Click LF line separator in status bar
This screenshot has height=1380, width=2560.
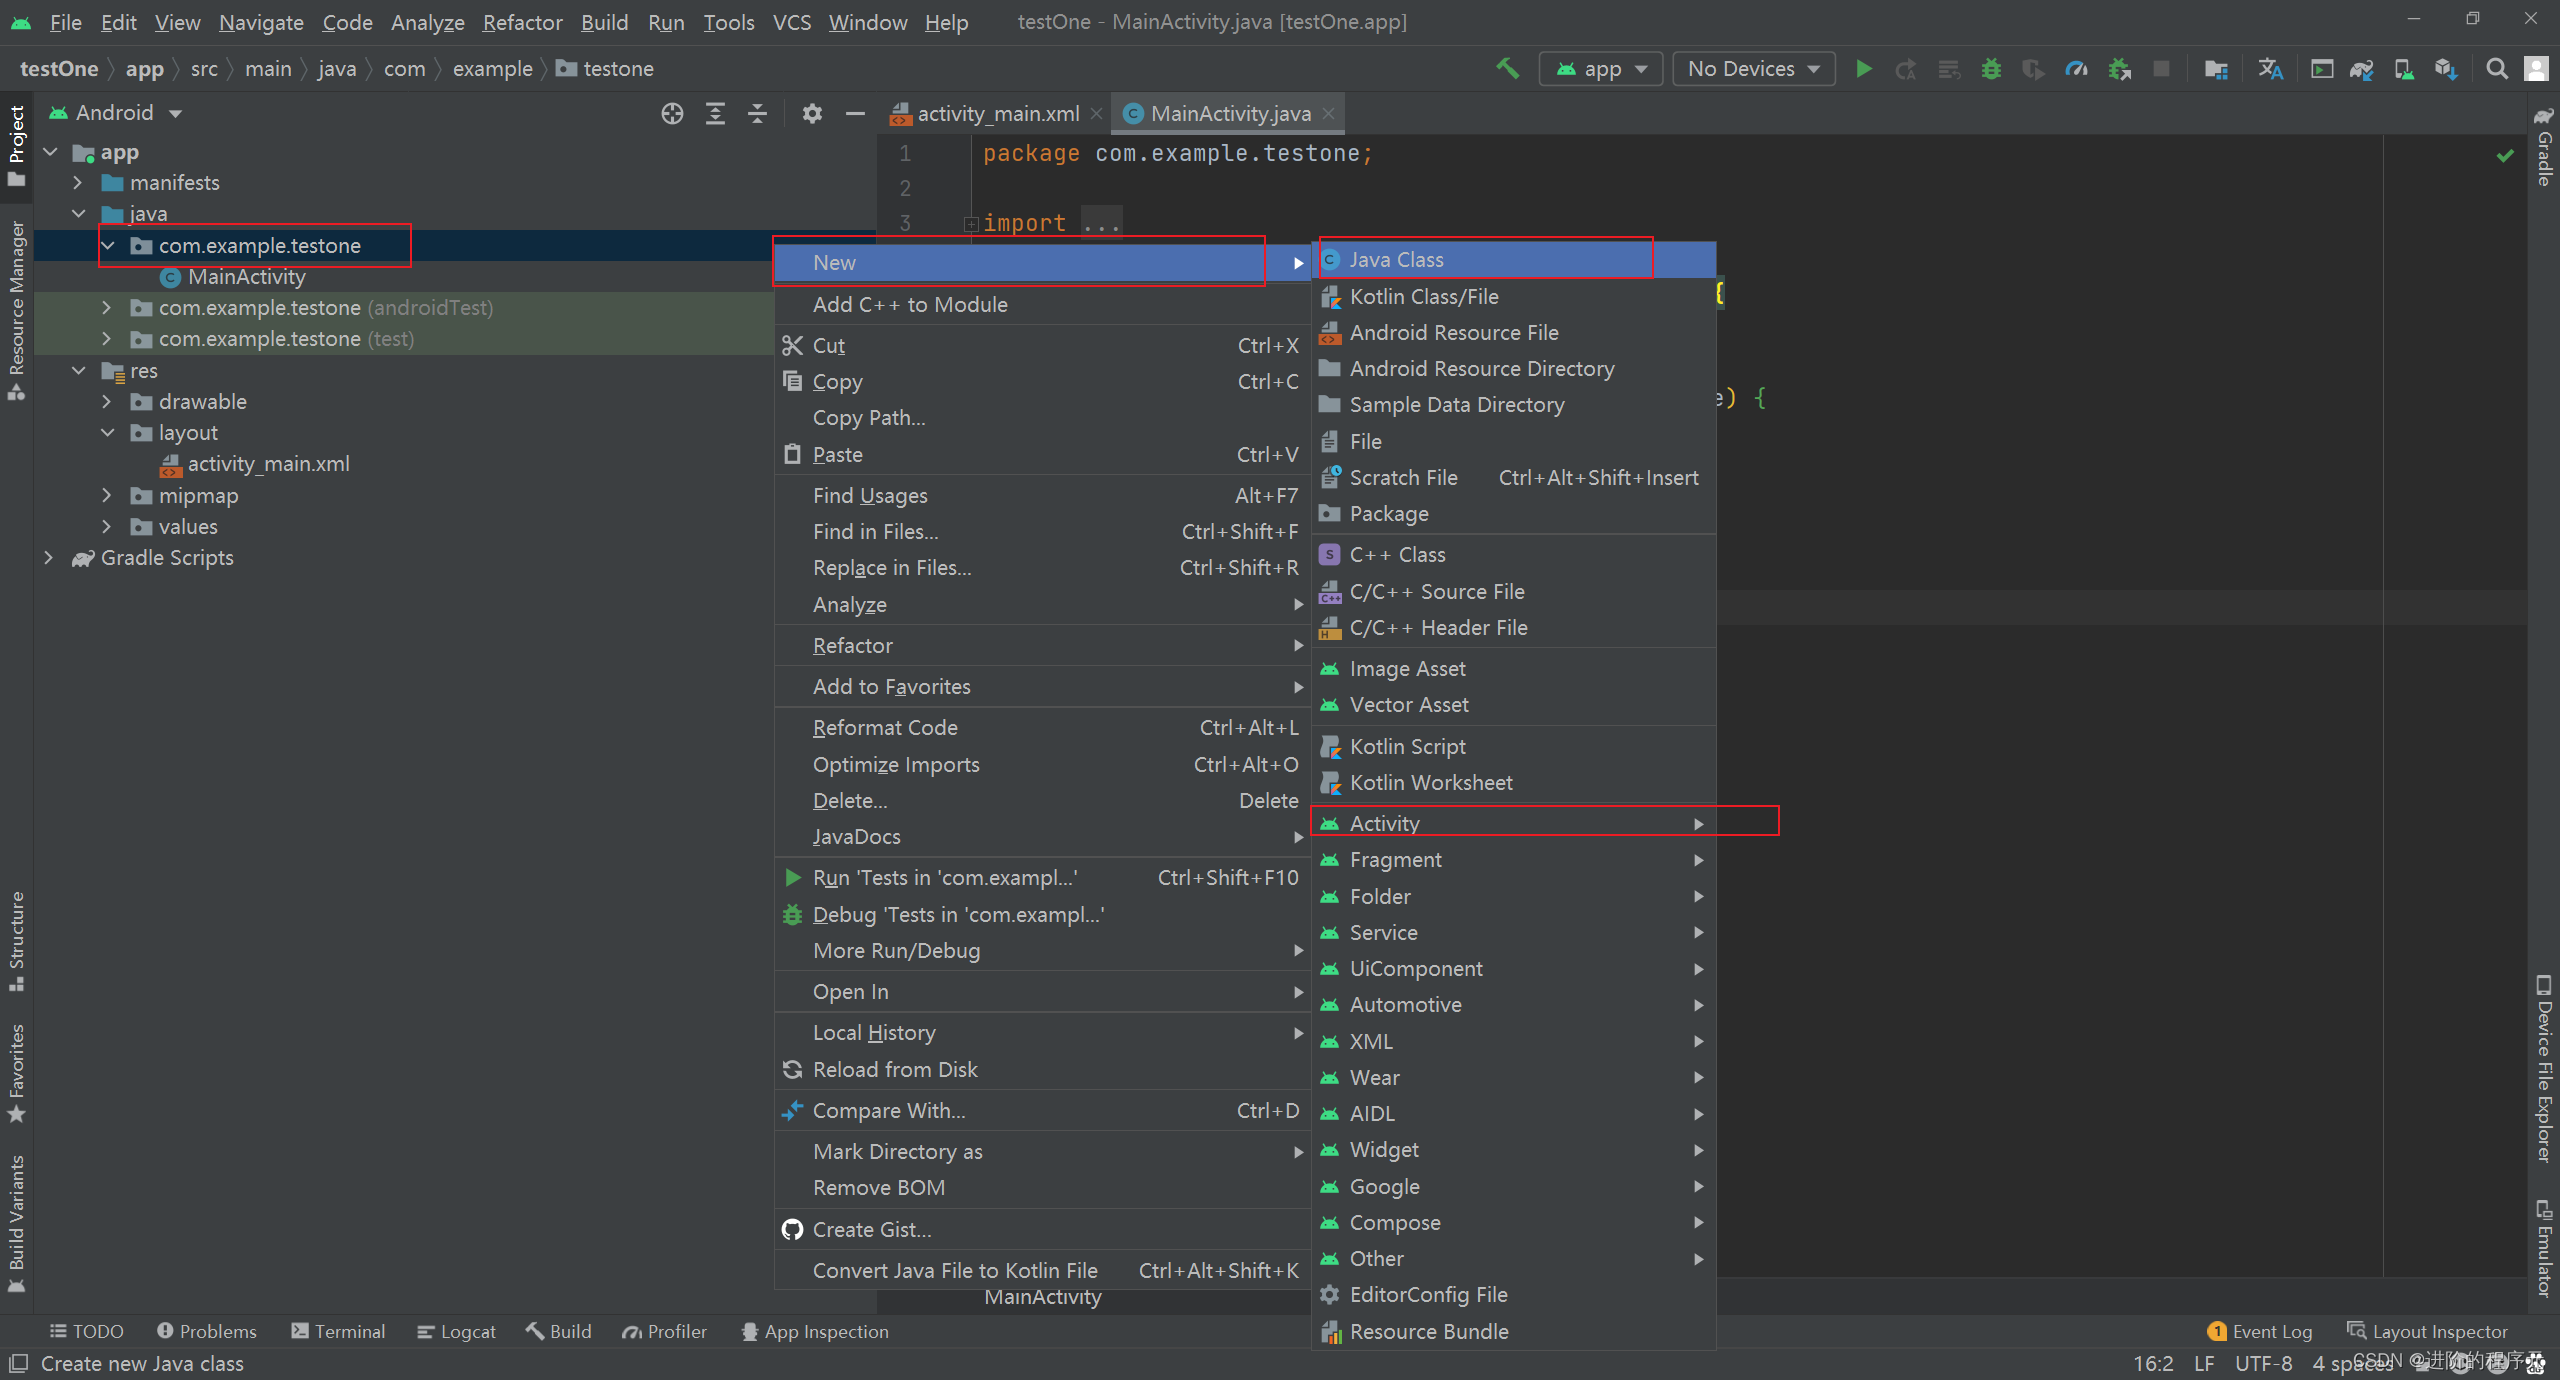[2204, 1364]
